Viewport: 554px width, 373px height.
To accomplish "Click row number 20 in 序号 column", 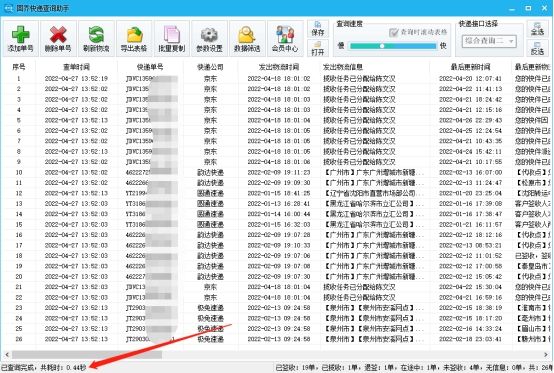I will click(x=19, y=277).
